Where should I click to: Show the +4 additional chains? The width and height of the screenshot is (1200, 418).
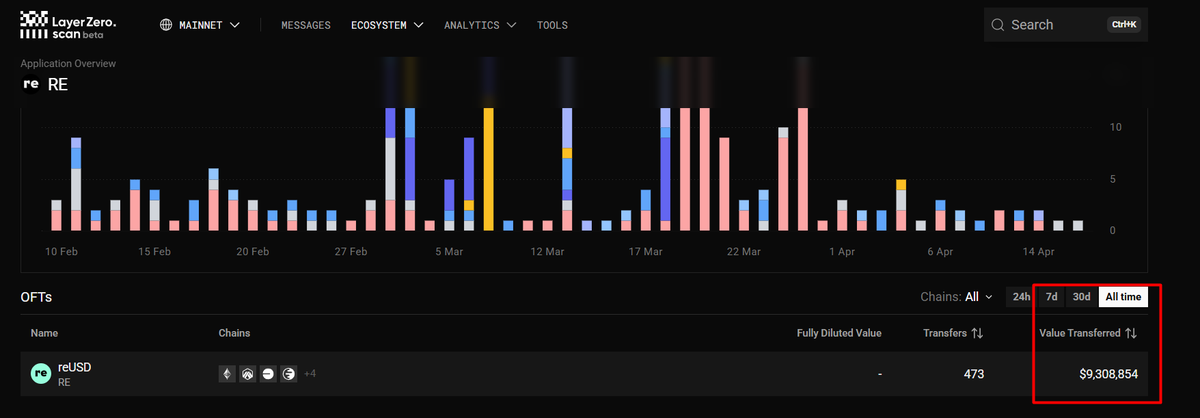[x=310, y=374]
